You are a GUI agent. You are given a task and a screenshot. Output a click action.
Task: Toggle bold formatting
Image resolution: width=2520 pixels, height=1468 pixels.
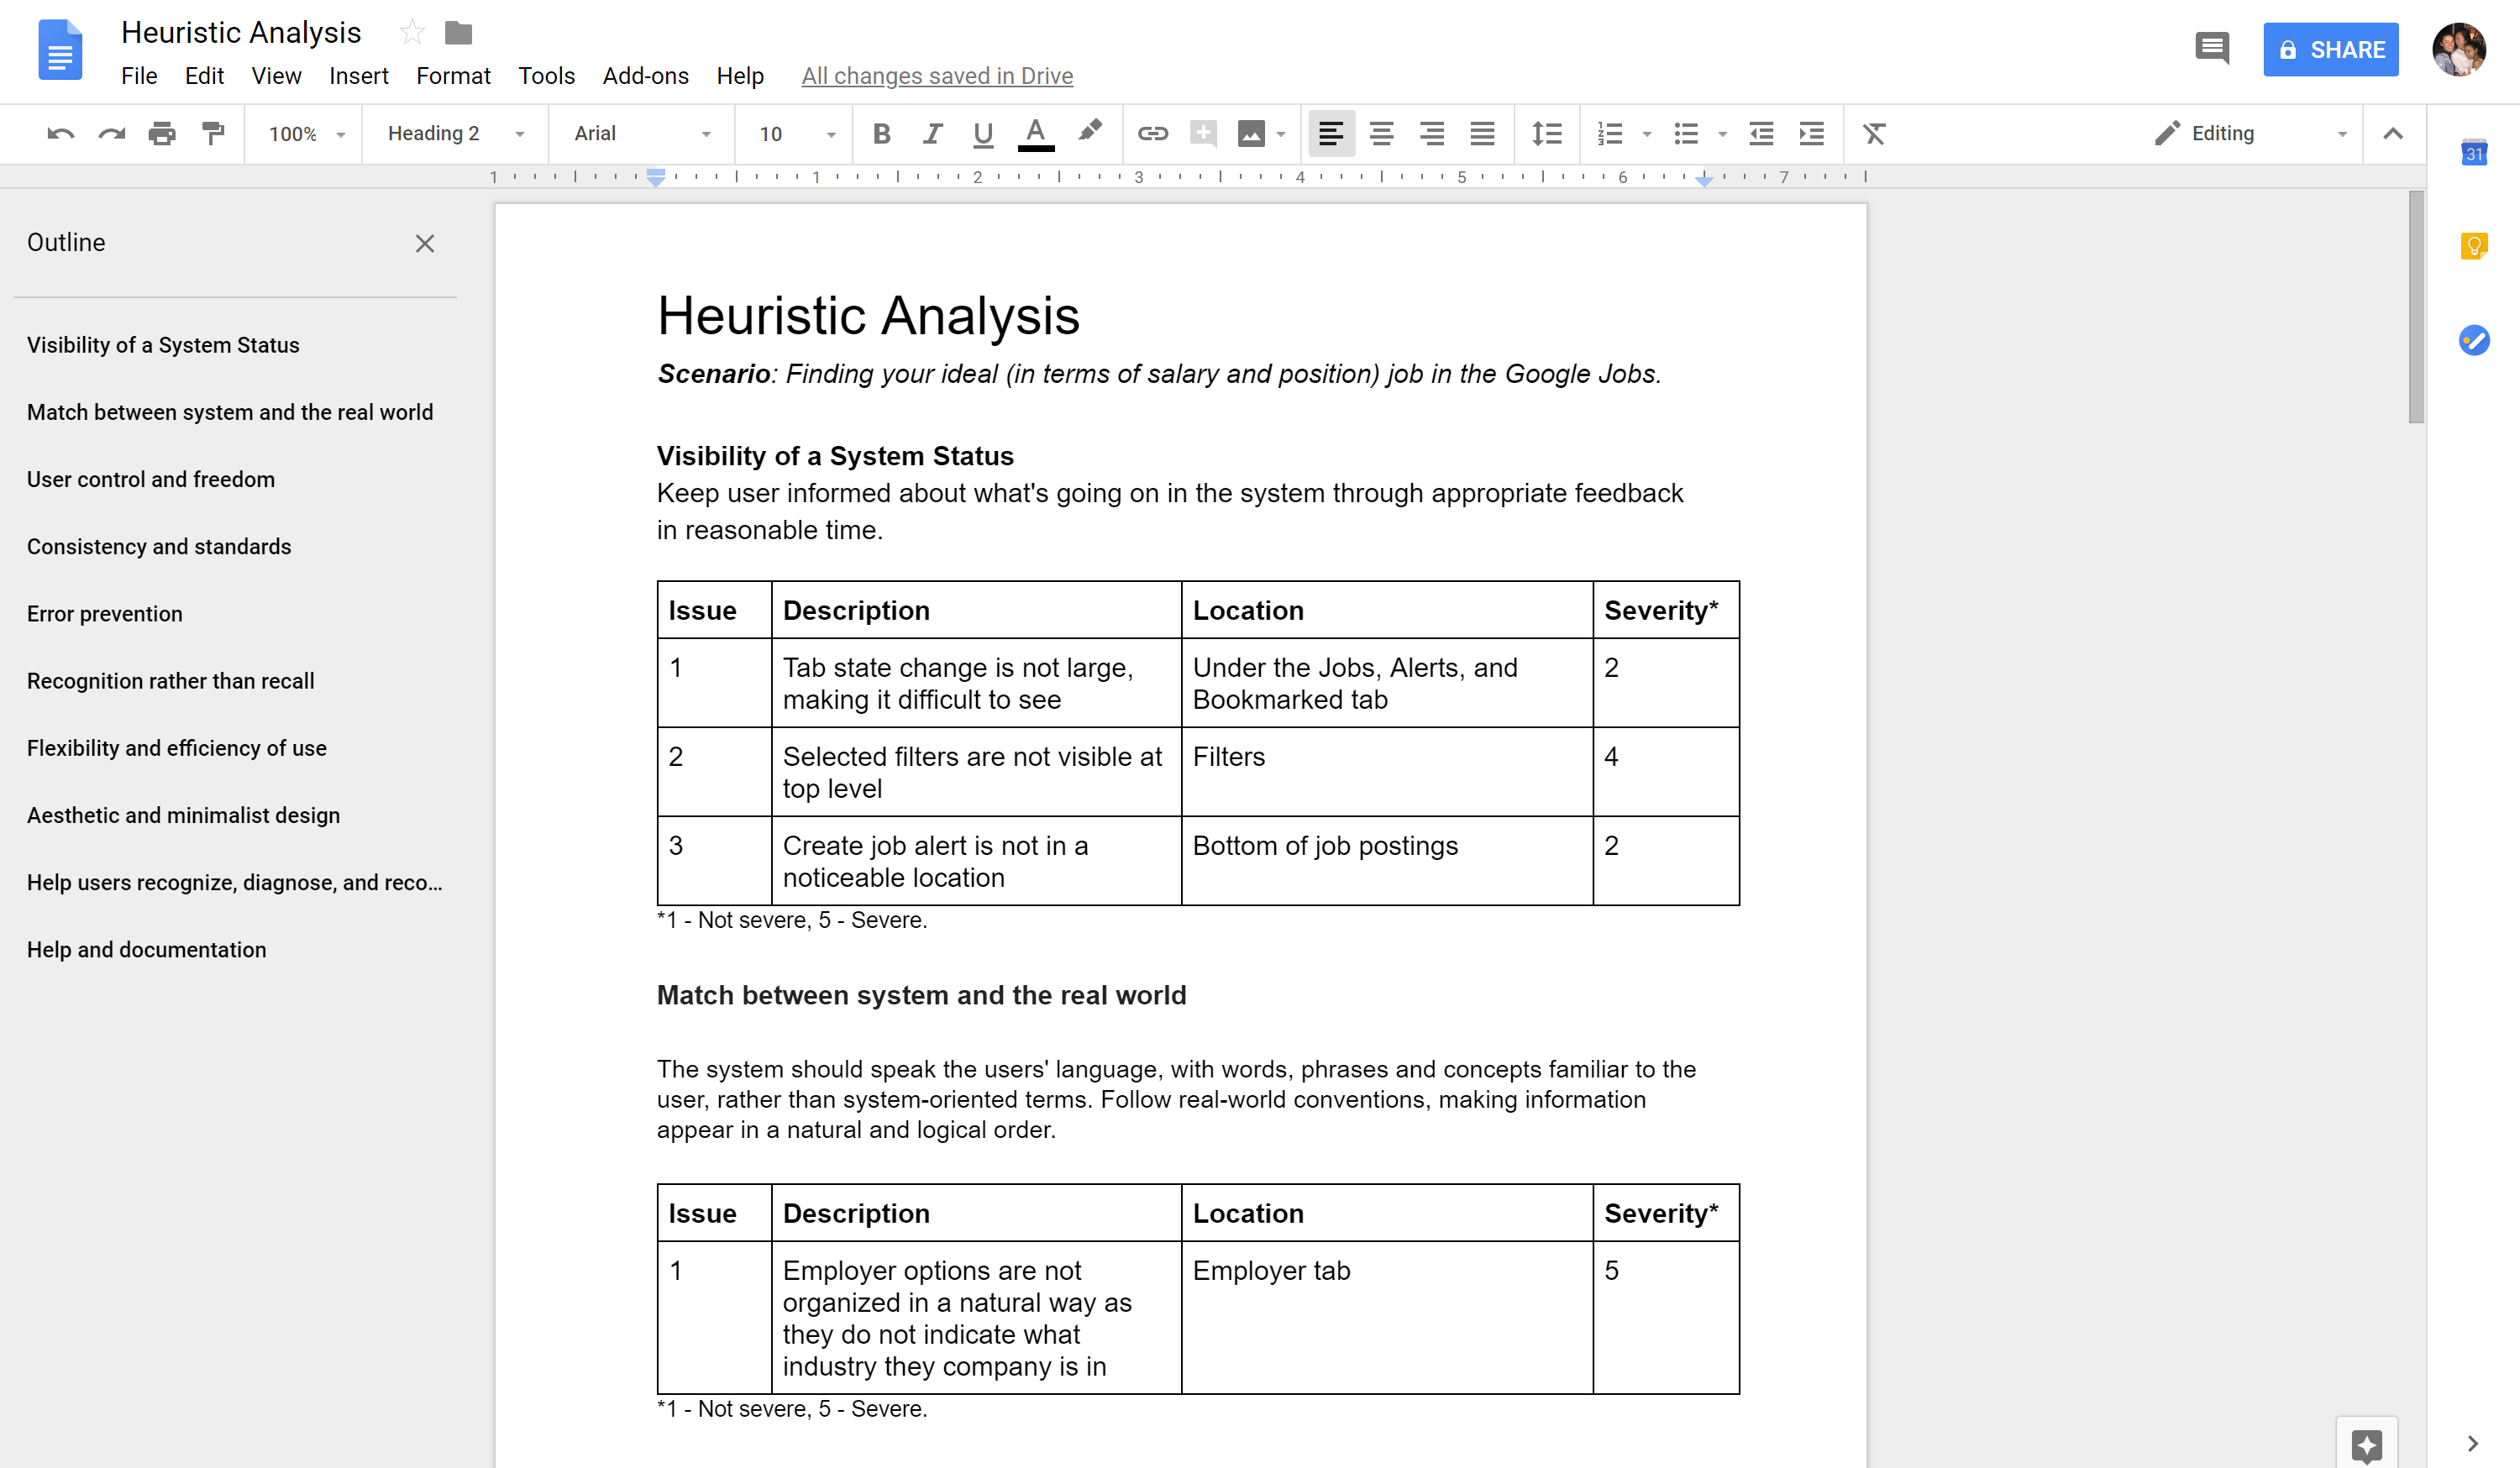[881, 133]
